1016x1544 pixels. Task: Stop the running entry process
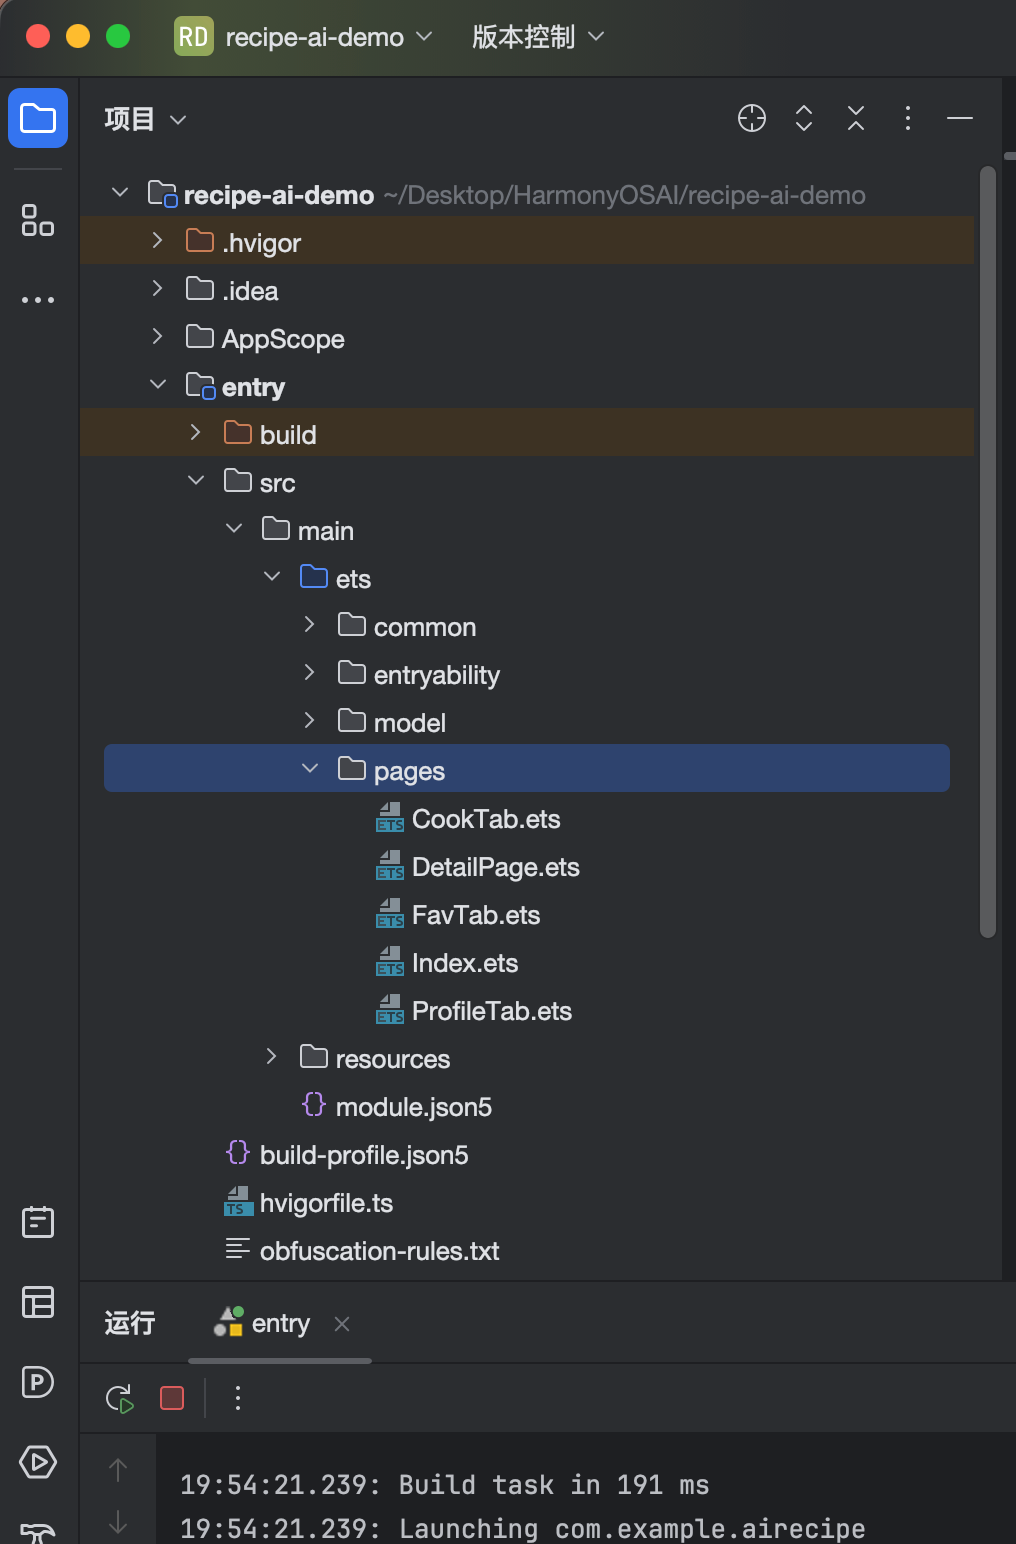point(172,1398)
